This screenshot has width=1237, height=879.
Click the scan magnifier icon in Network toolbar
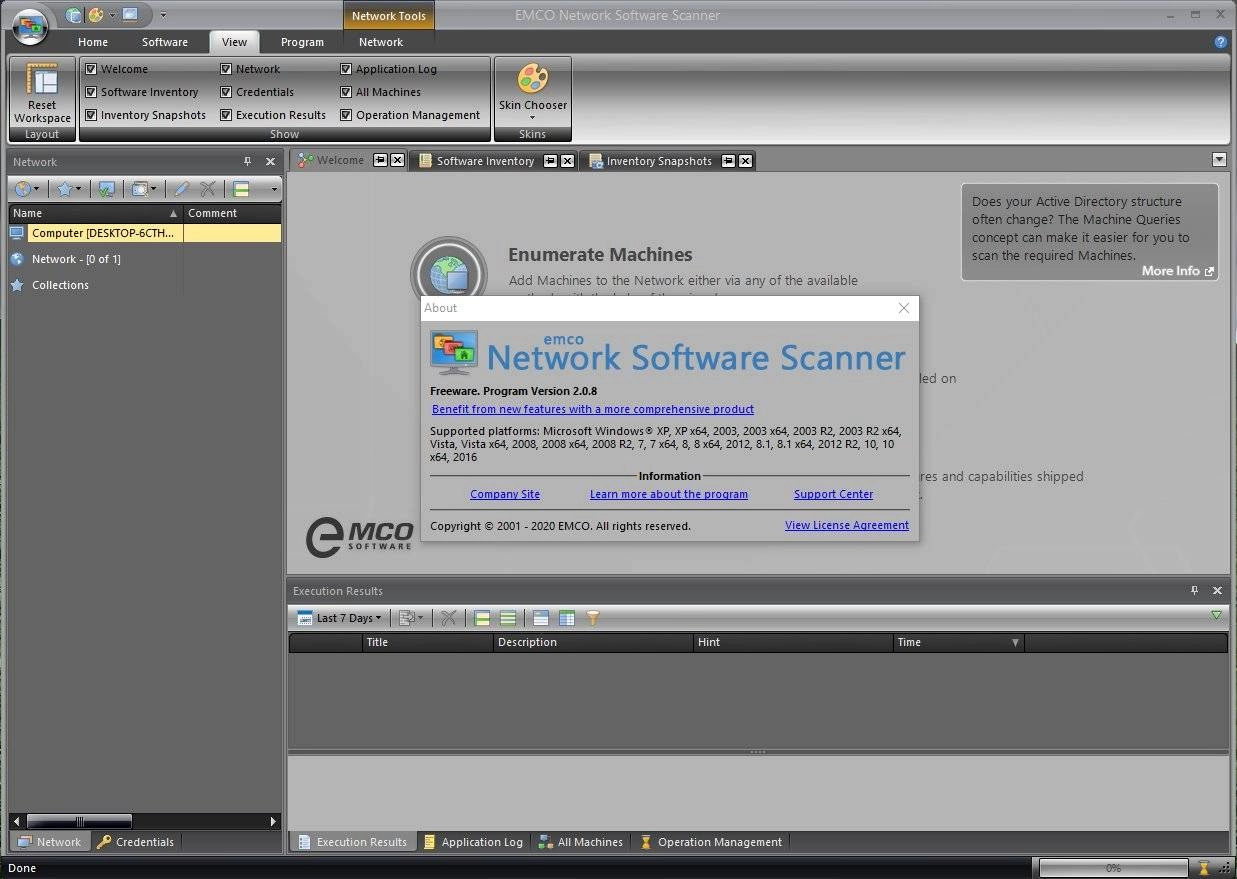[140, 189]
